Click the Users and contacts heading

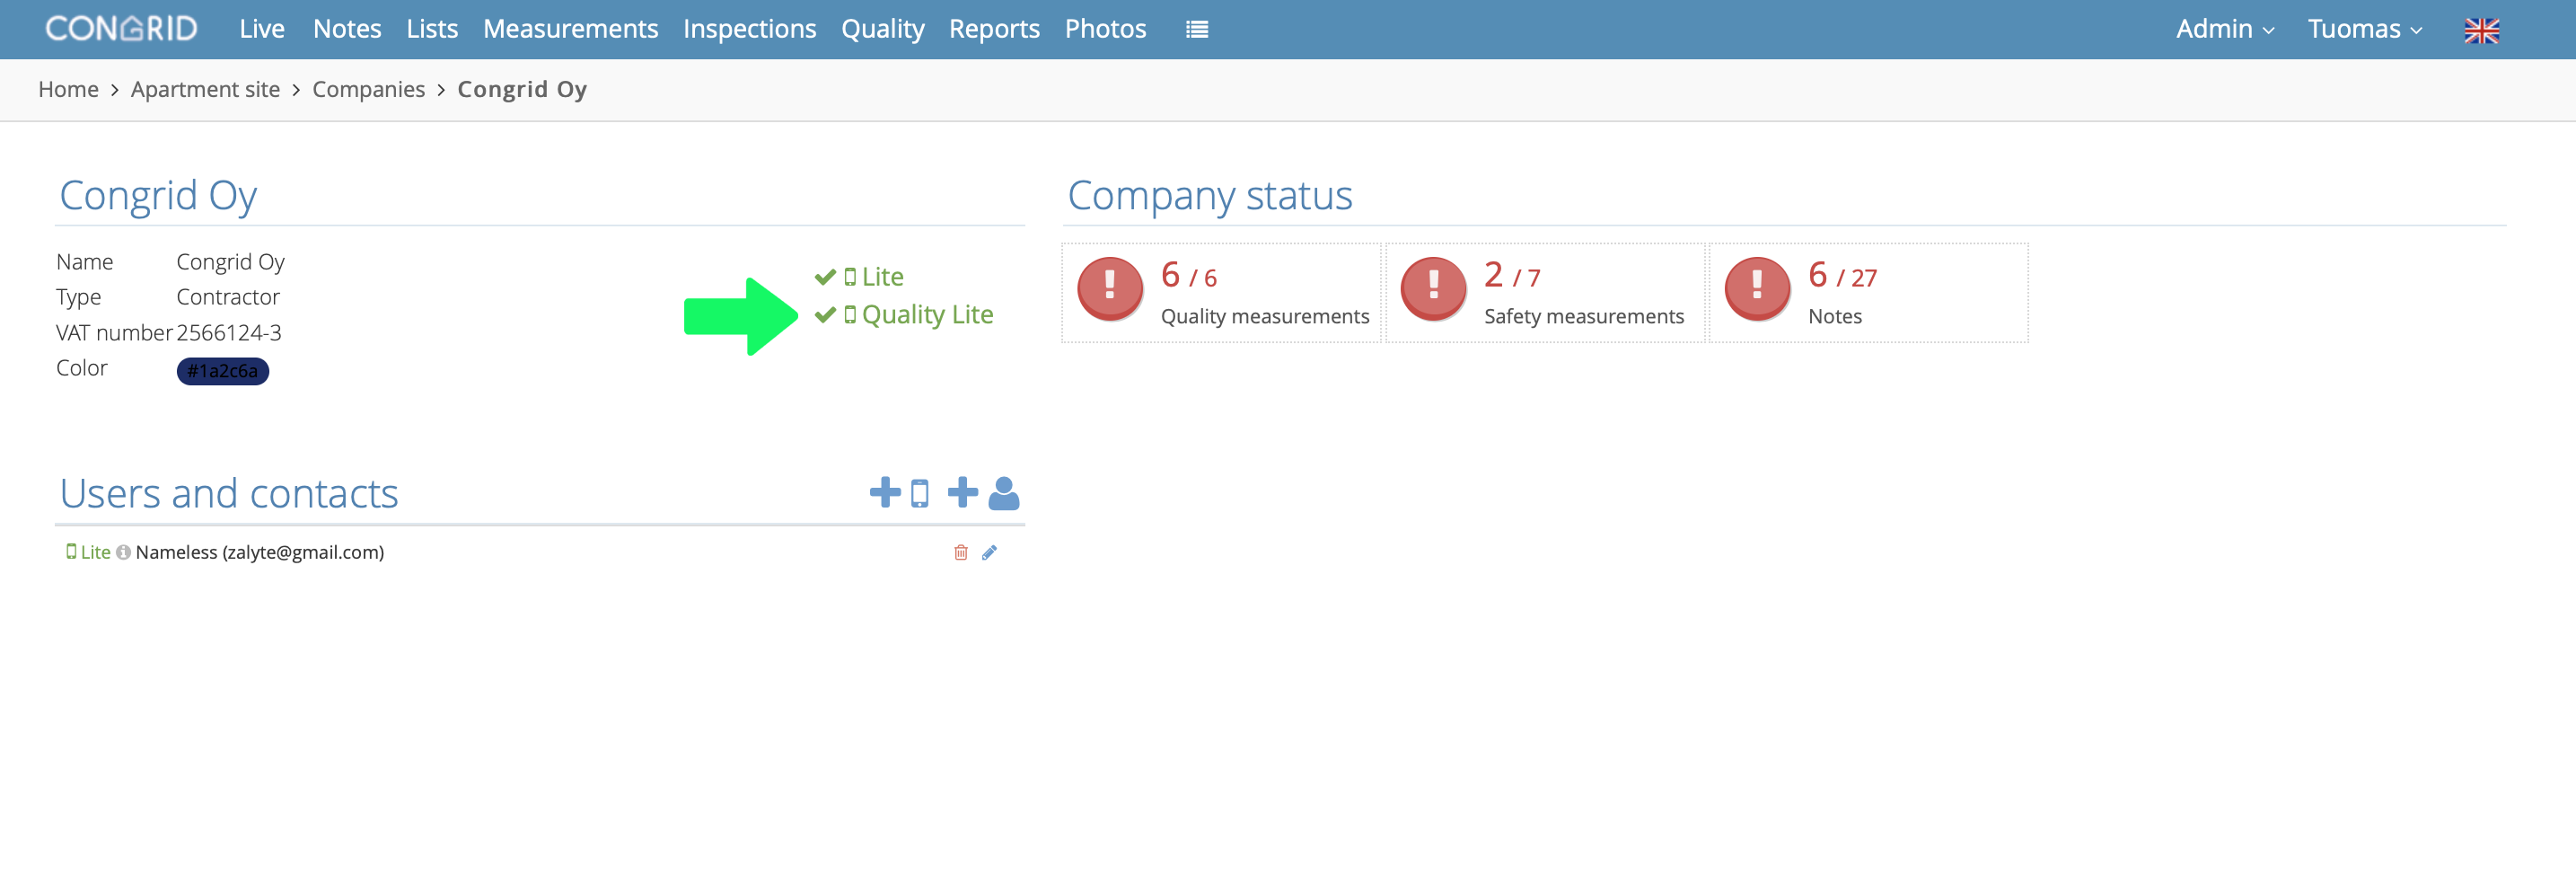[229, 493]
